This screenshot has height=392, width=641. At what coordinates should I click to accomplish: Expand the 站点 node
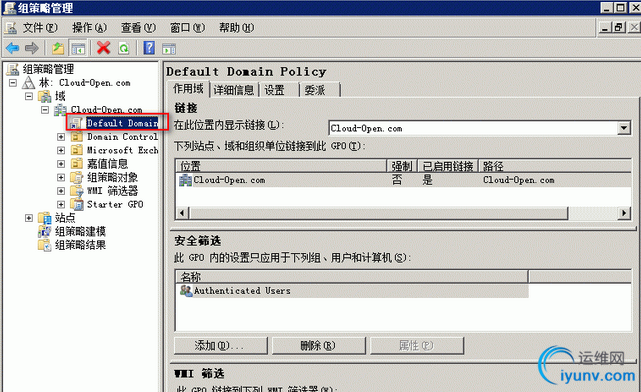[x=29, y=217]
